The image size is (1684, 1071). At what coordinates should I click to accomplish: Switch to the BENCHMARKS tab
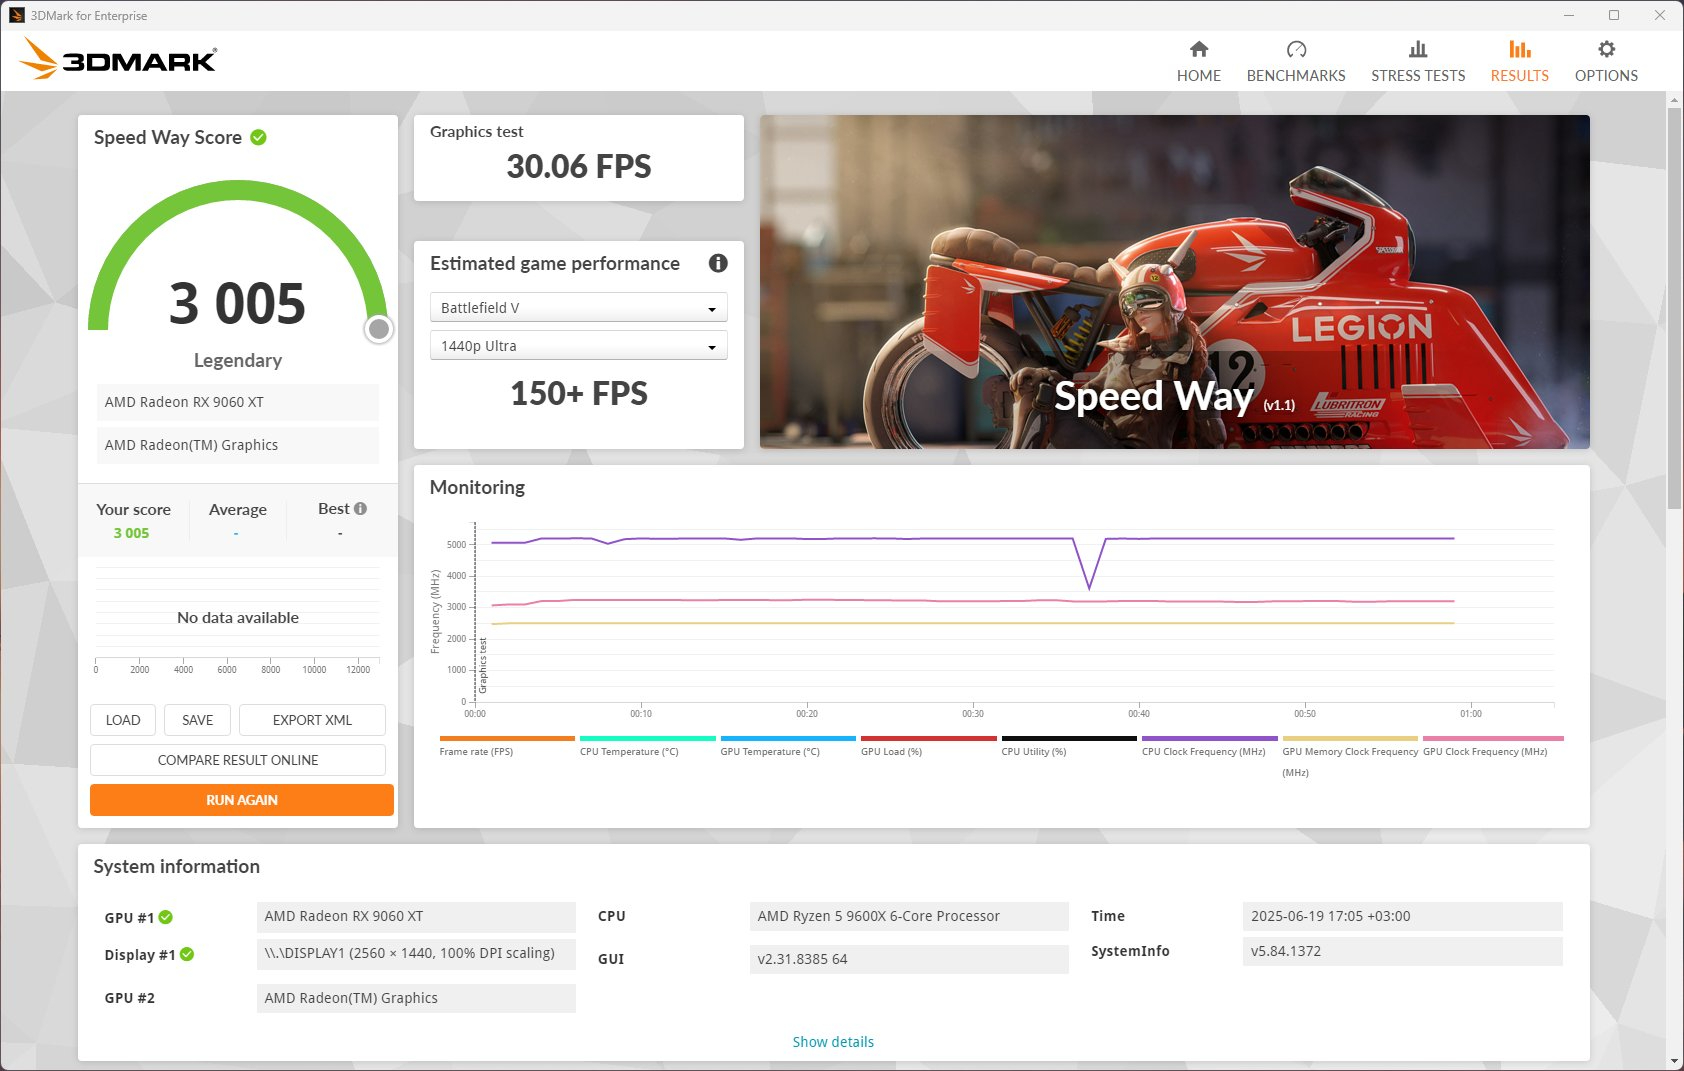point(1296,61)
